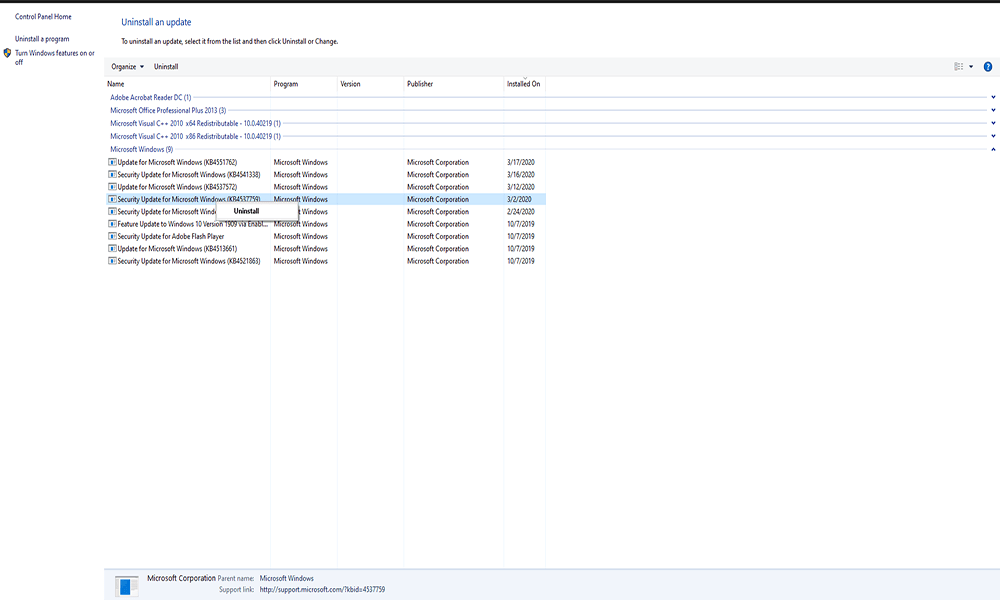Click Microsoft Windows program in KB4513661 row
This screenshot has width=1000, height=600.
(300, 249)
